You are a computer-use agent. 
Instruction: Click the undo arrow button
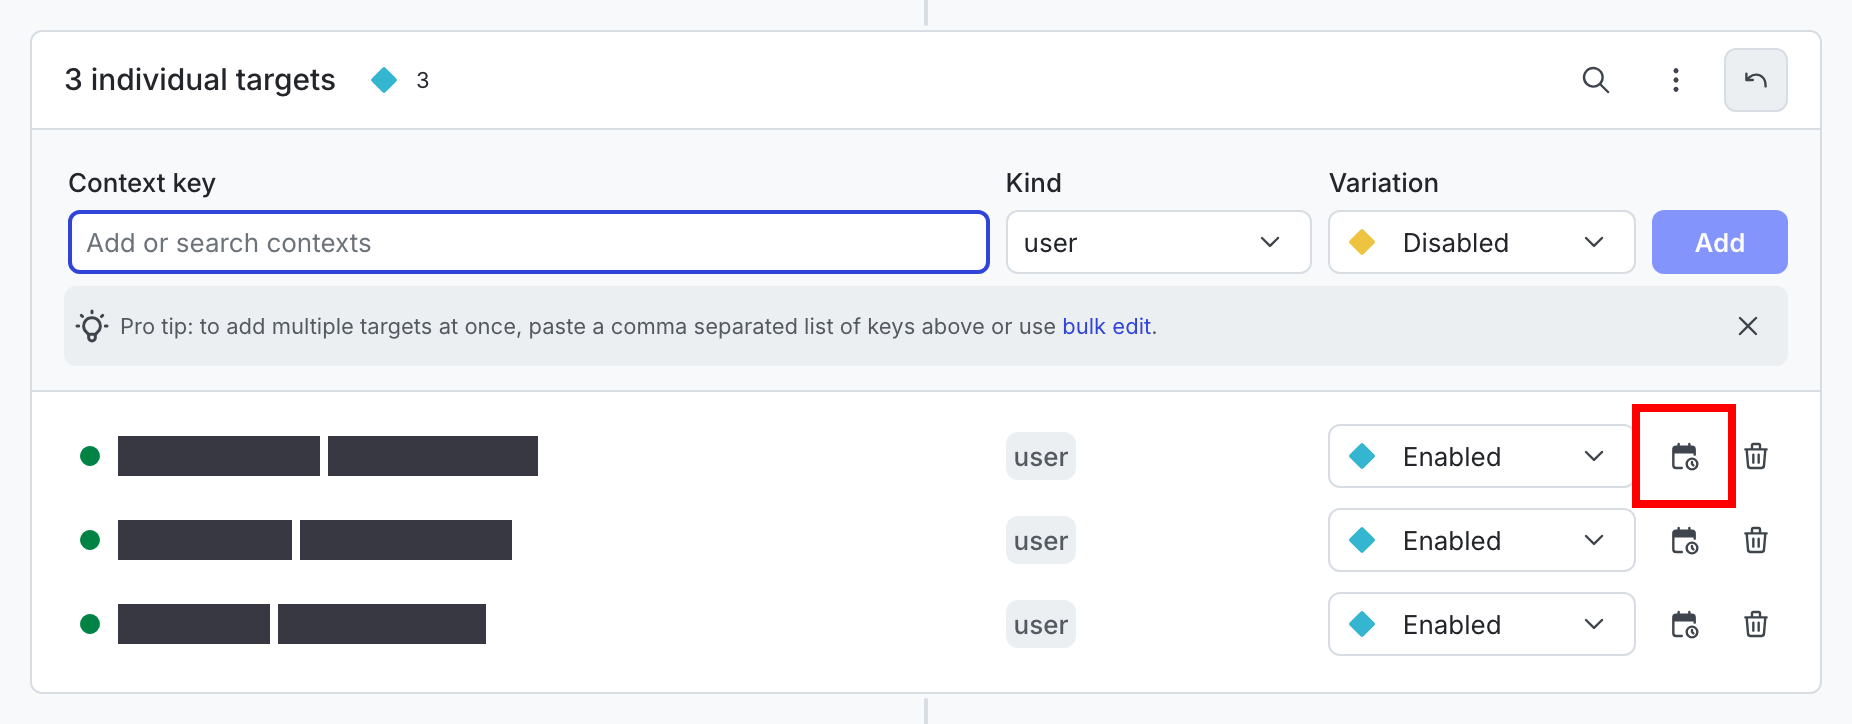(x=1755, y=80)
